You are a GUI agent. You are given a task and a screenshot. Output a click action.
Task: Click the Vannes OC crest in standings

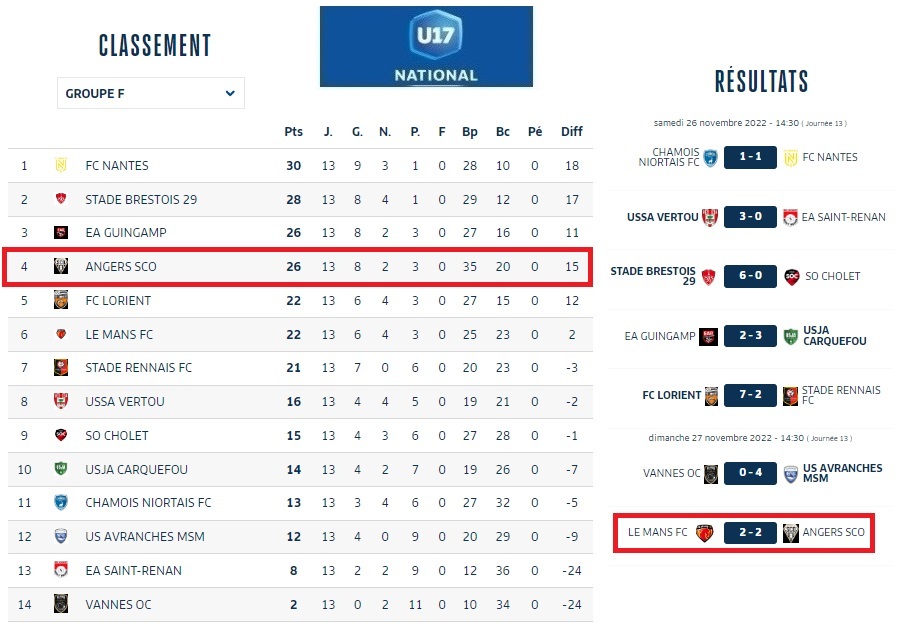pyautogui.click(x=61, y=604)
